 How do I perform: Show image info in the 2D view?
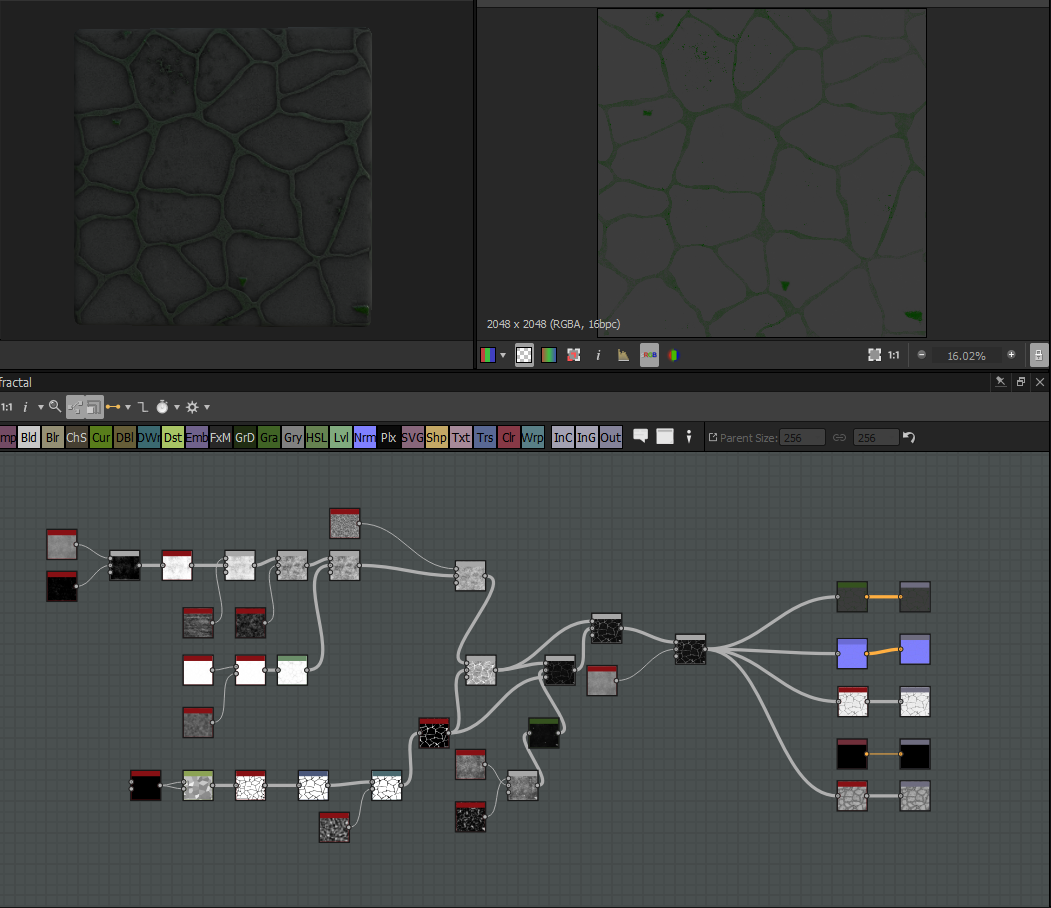tap(598, 355)
